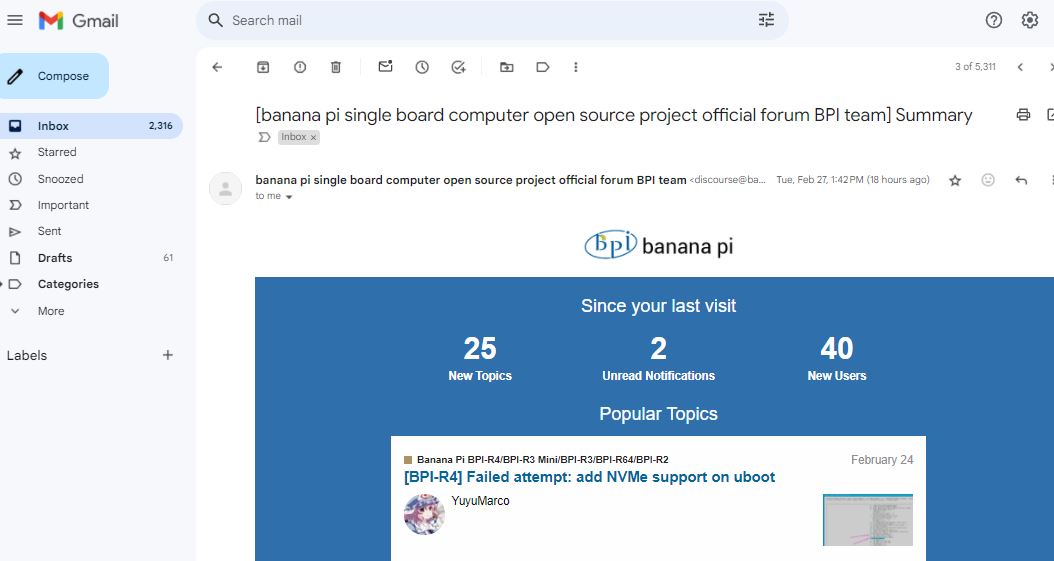Click the 'February 24' topic date
The image size is (1054, 561).
point(882,460)
